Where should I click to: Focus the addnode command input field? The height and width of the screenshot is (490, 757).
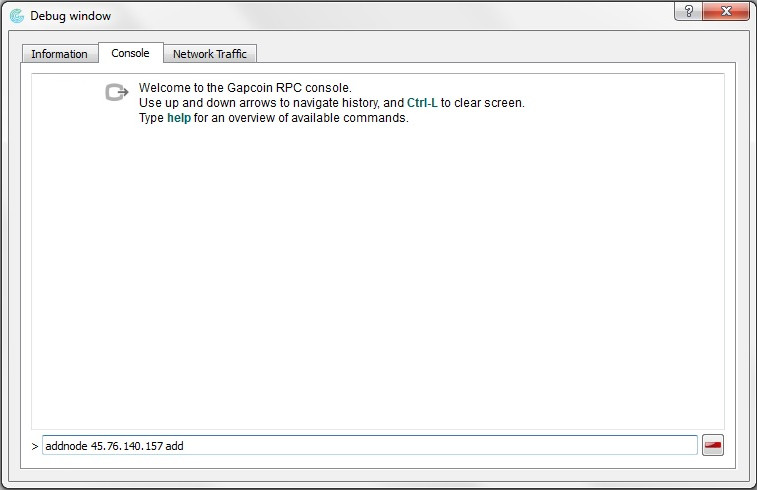[370, 445]
